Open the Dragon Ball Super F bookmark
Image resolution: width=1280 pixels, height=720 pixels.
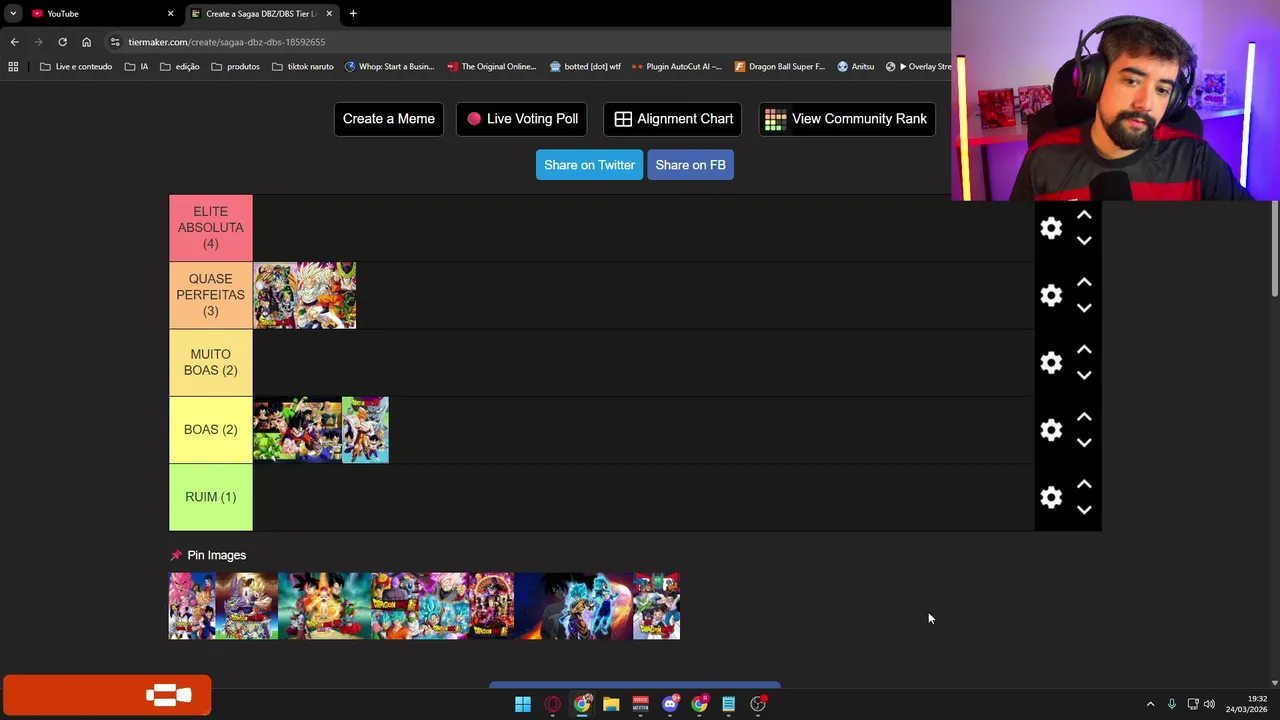(780, 67)
